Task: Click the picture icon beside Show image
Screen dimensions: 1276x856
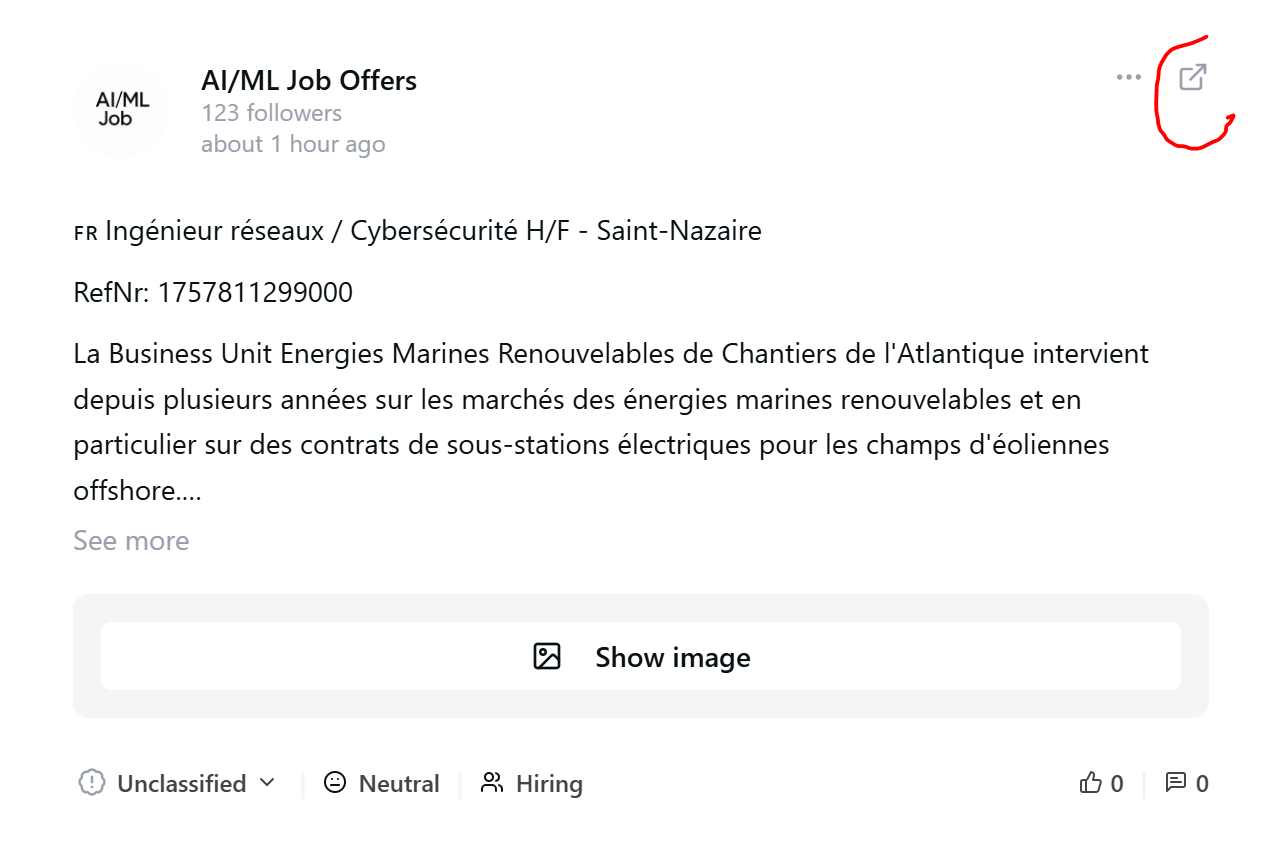Action: point(547,656)
